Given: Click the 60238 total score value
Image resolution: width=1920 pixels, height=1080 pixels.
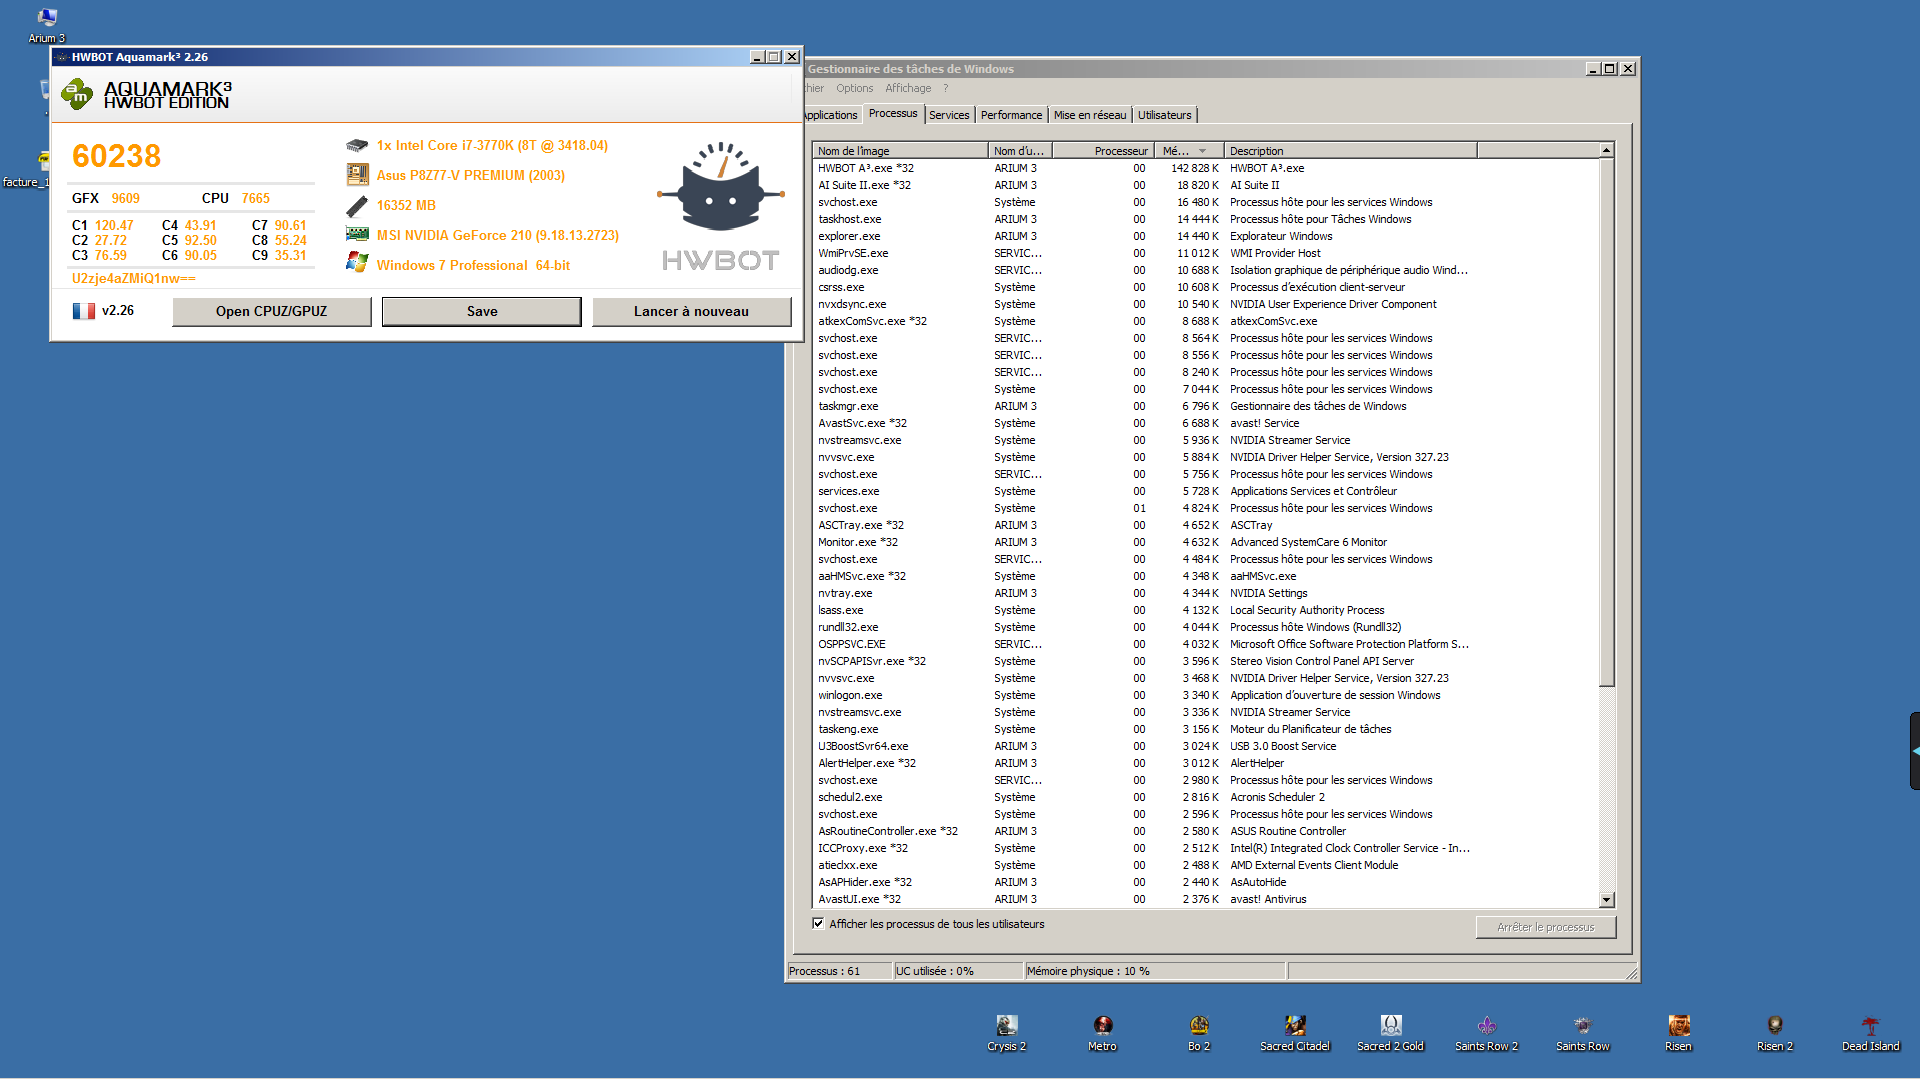Looking at the screenshot, I should (x=116, y=156).
